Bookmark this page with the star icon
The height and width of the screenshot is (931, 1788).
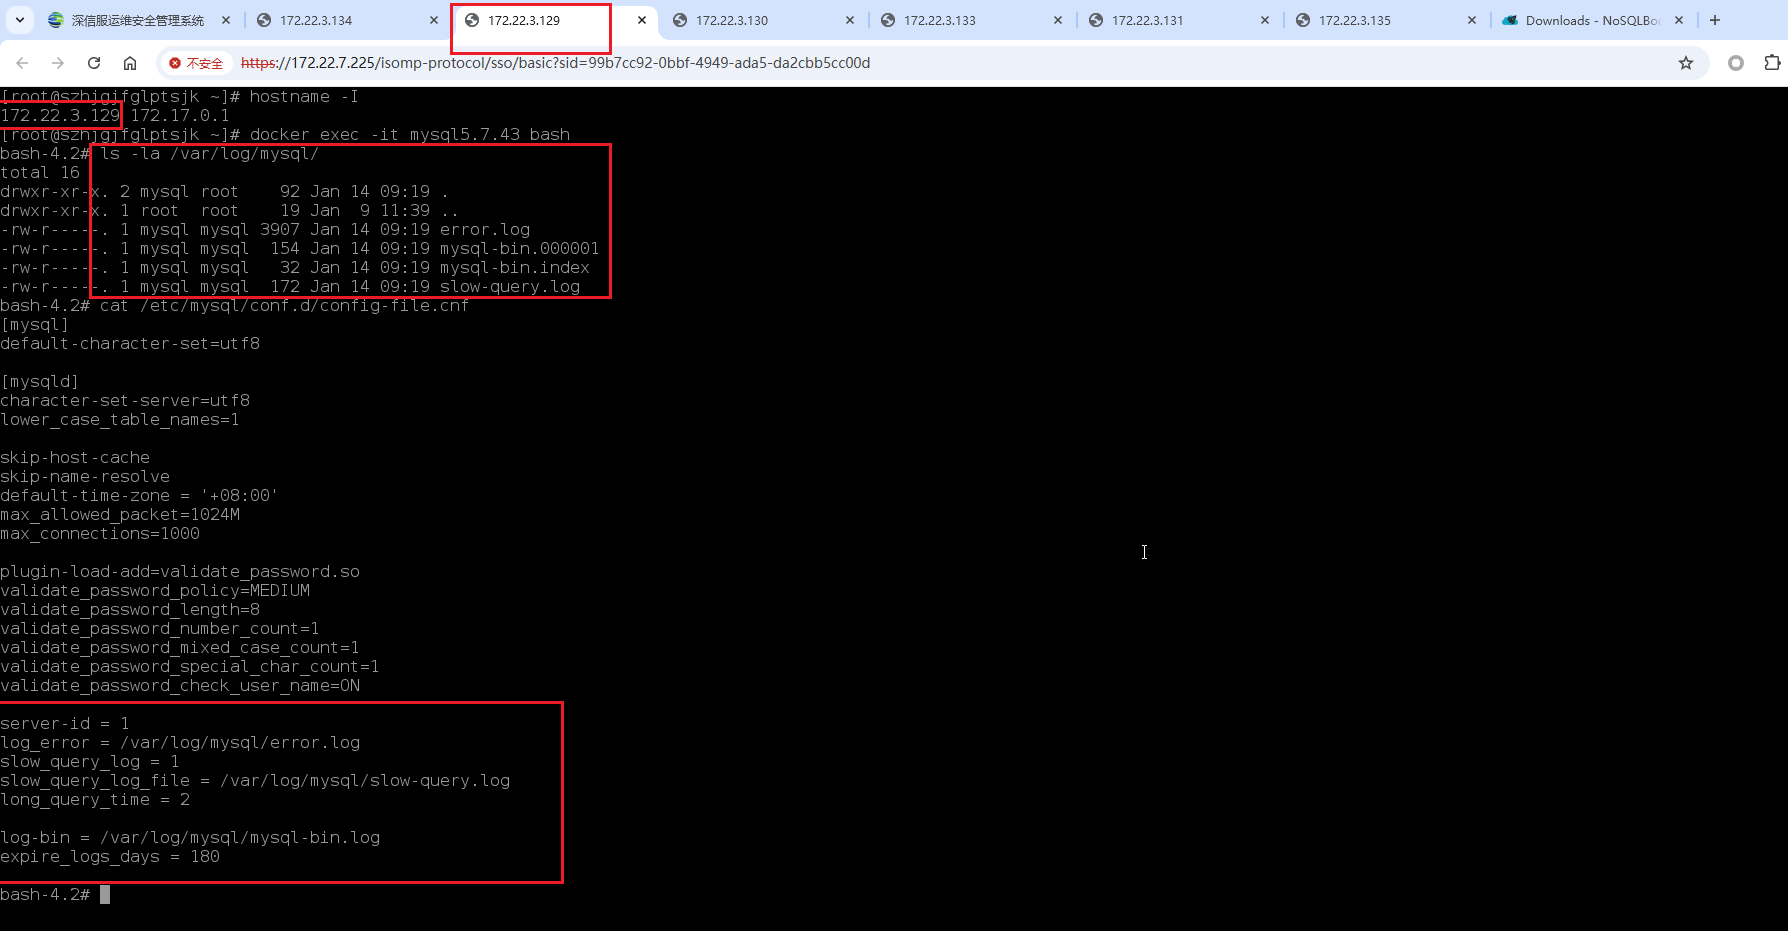click(x=1686, y=63)
